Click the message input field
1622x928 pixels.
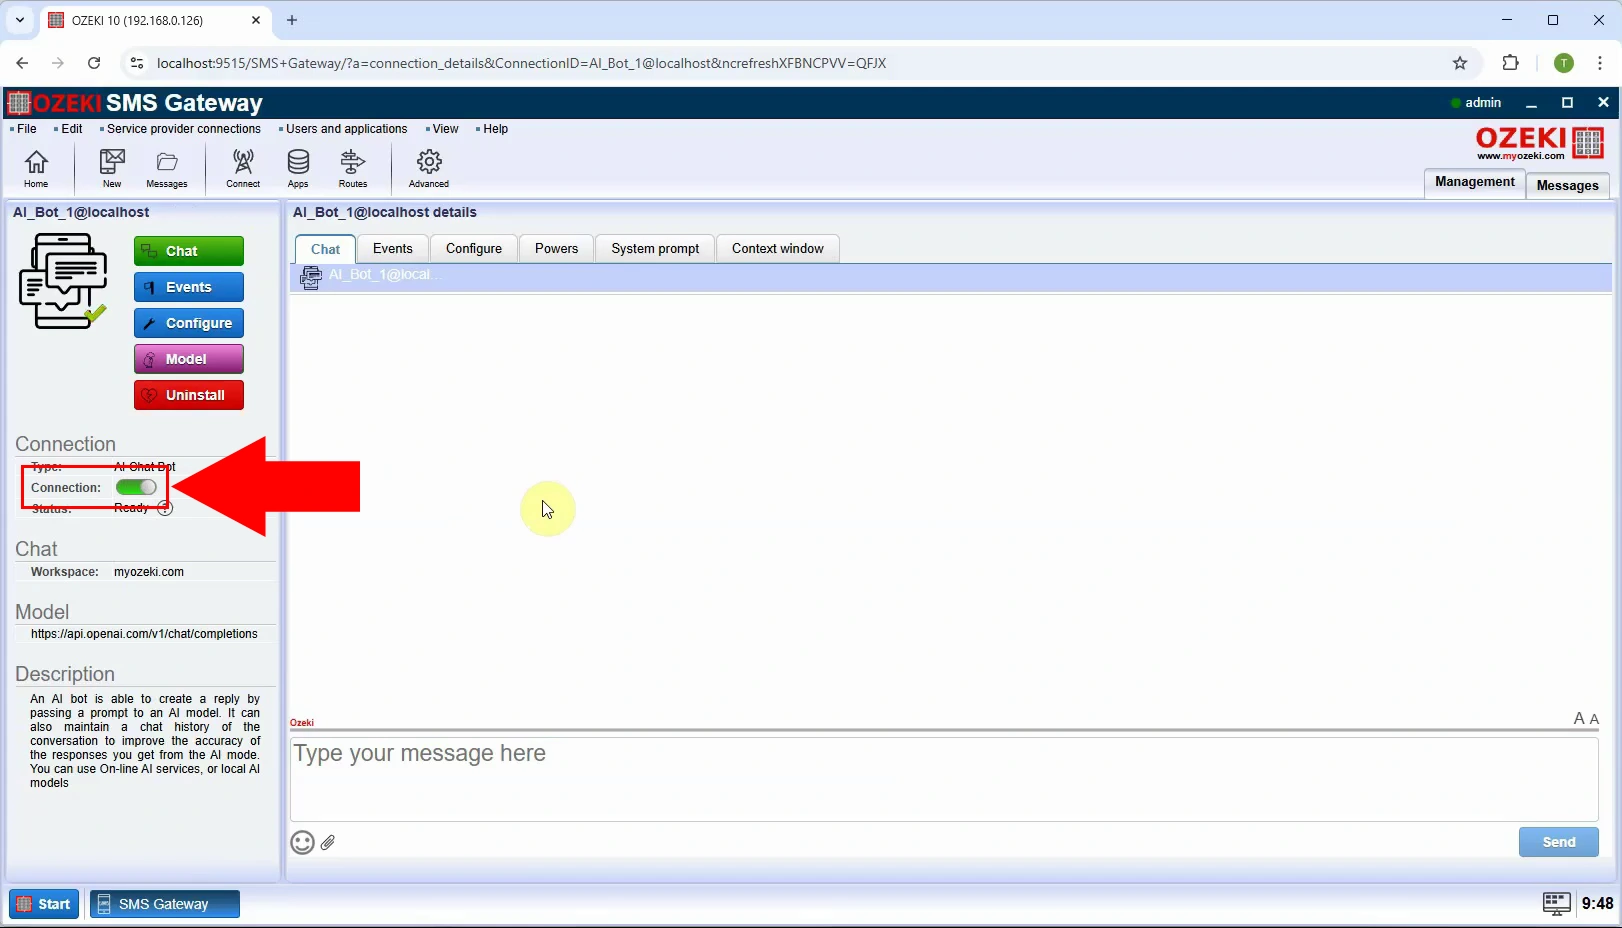(x=944, y=779)
